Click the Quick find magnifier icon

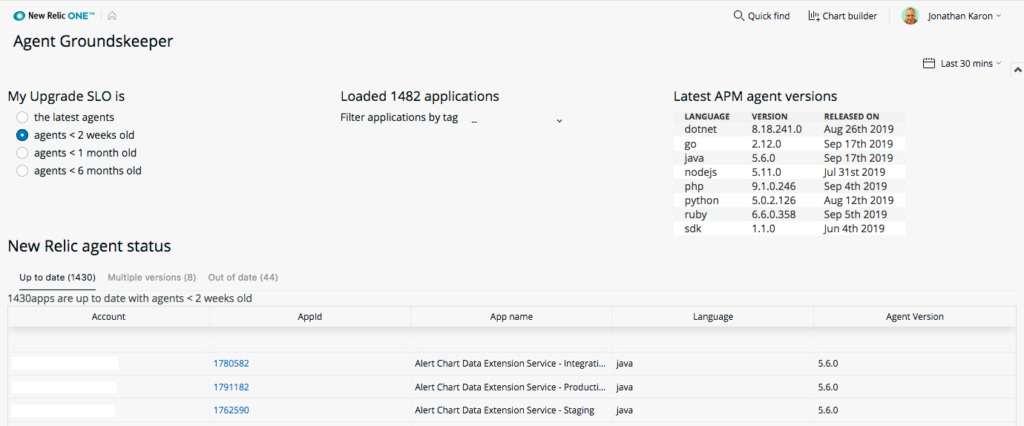point(739,16)
